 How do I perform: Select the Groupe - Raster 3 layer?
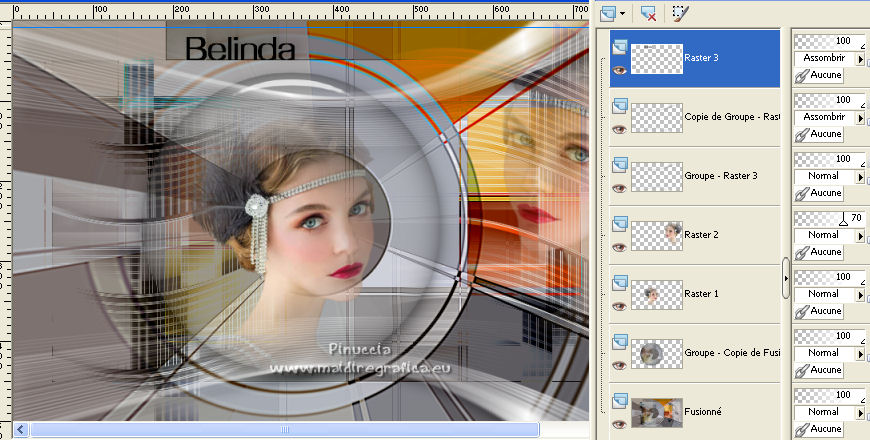(x=721, y=176)
